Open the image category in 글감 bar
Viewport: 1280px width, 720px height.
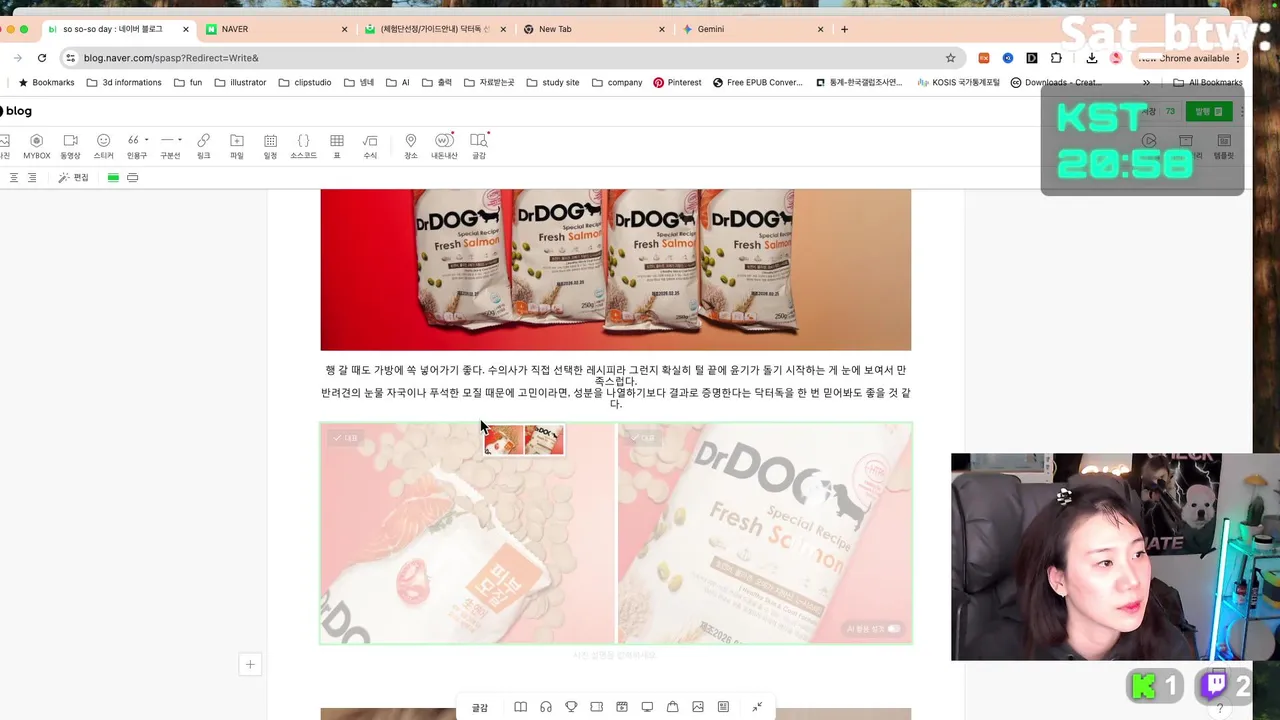coord(698,707)
